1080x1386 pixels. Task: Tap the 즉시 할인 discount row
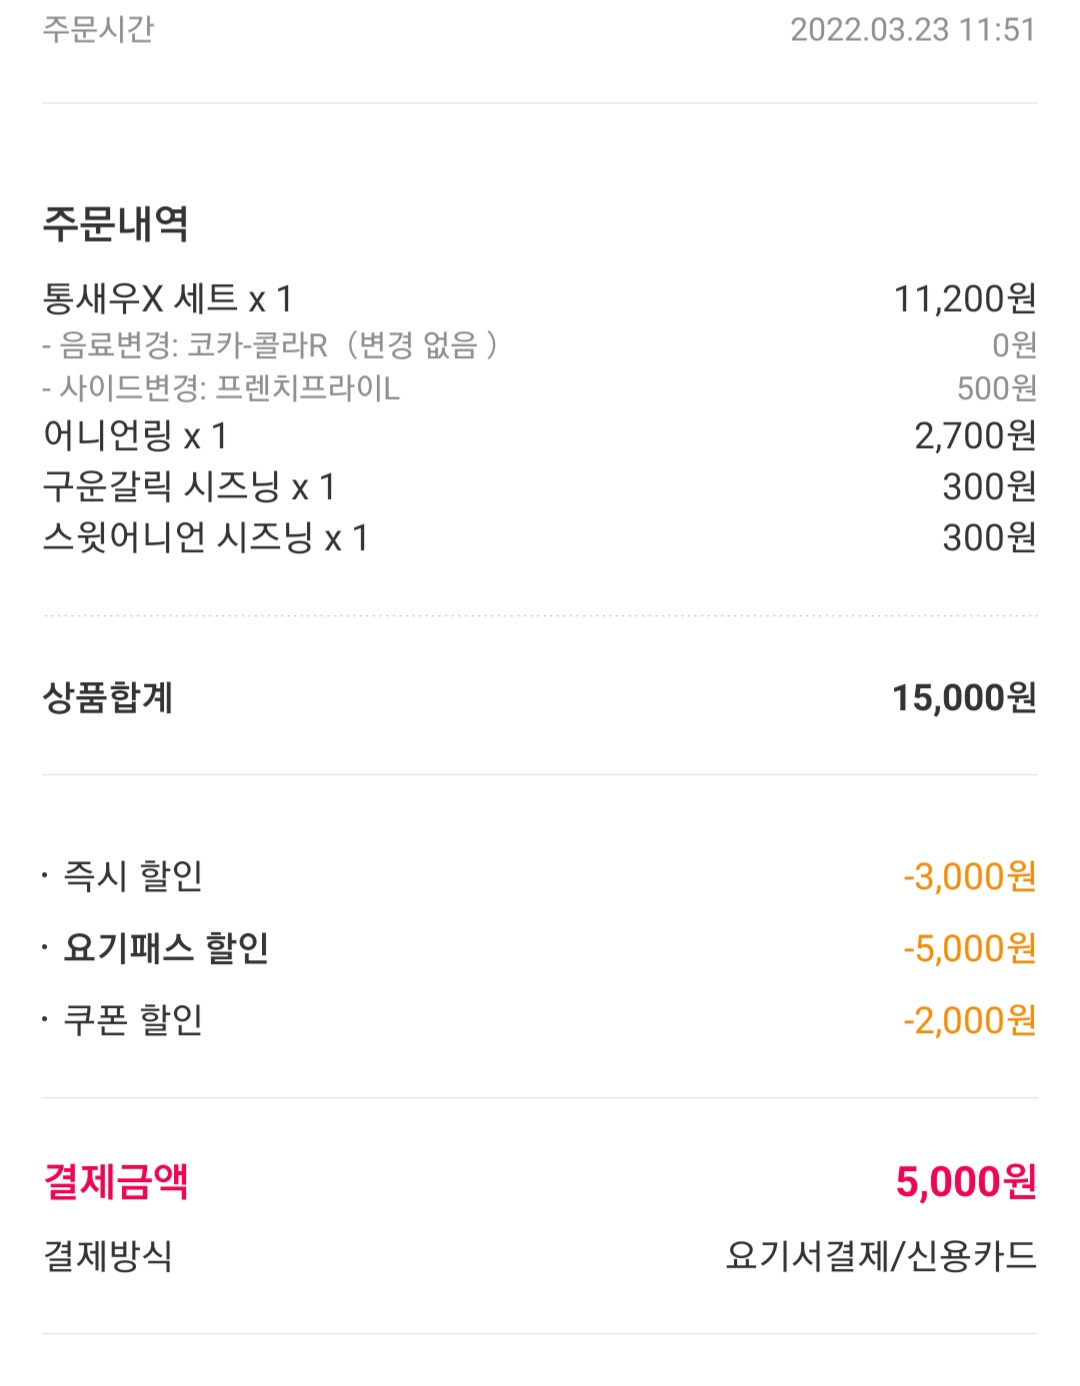(133, 877)
